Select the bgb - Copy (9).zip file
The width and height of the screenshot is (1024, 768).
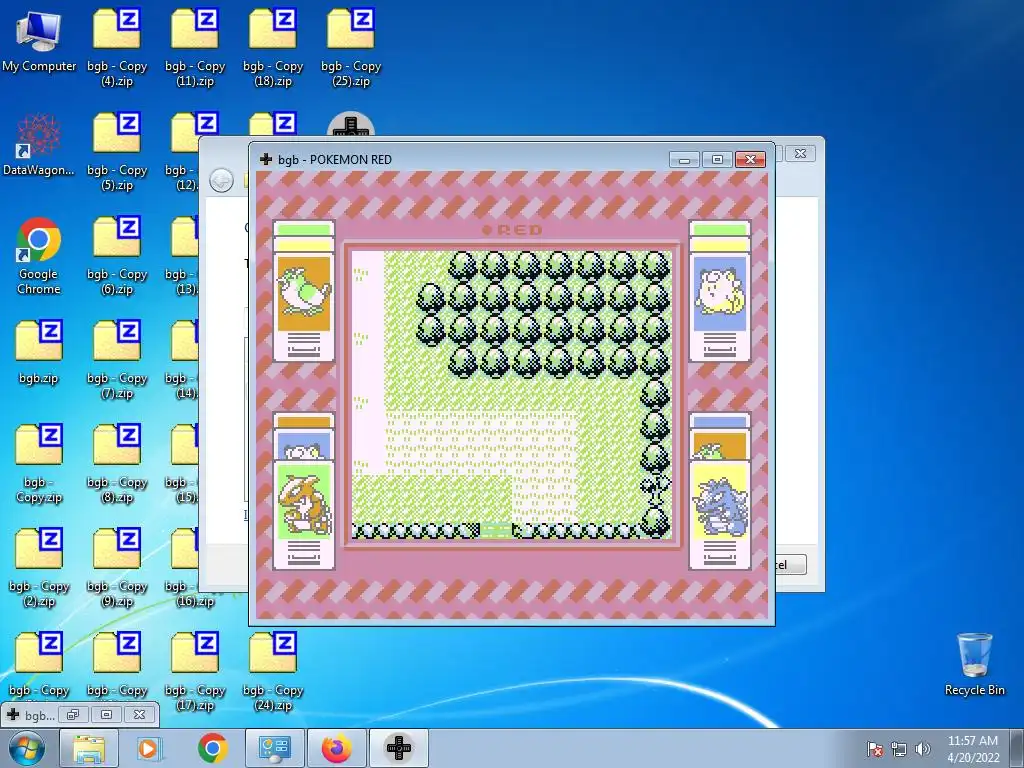click(x=117, y=568)
